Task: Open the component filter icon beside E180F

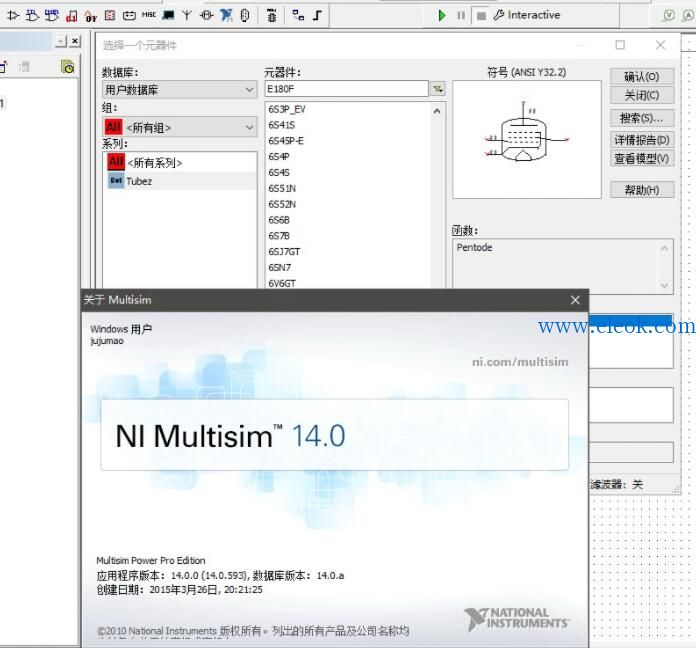Action: [x=438, y=89]
